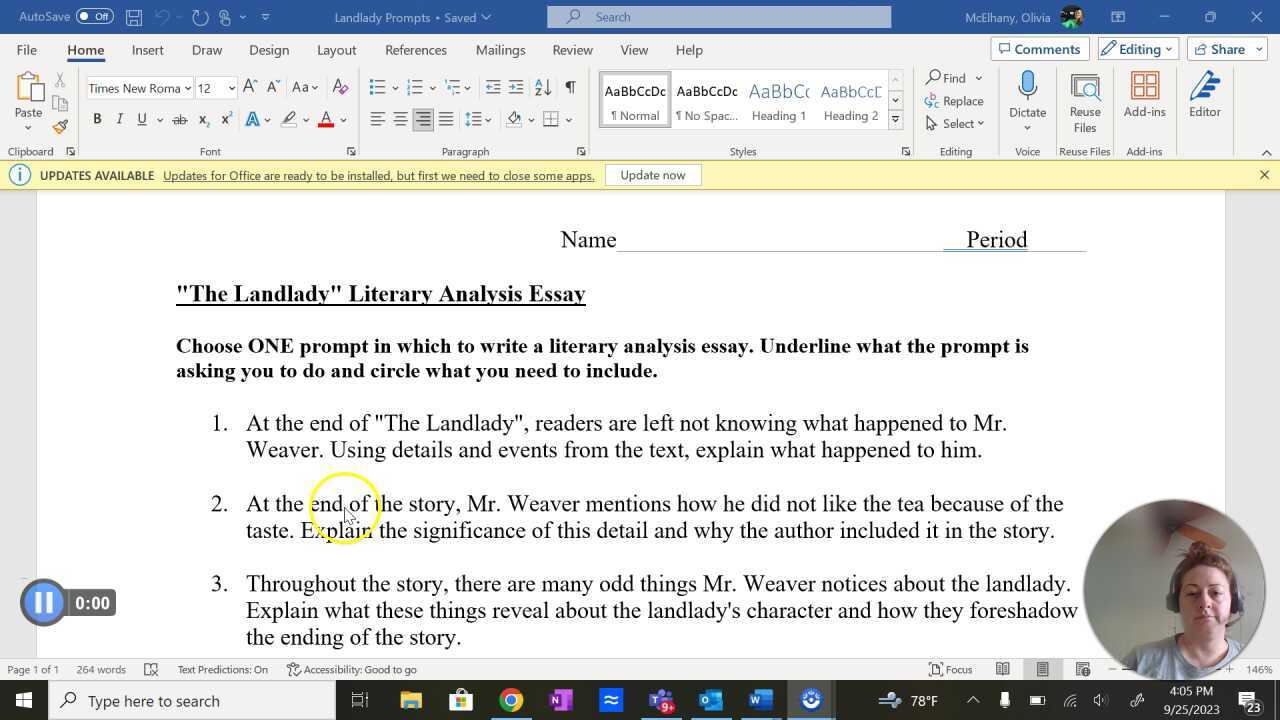The width and height of the screenshot is (1280, 720).
Task: Toggle AutoSave switch on
Action: [x=95, y=17]
